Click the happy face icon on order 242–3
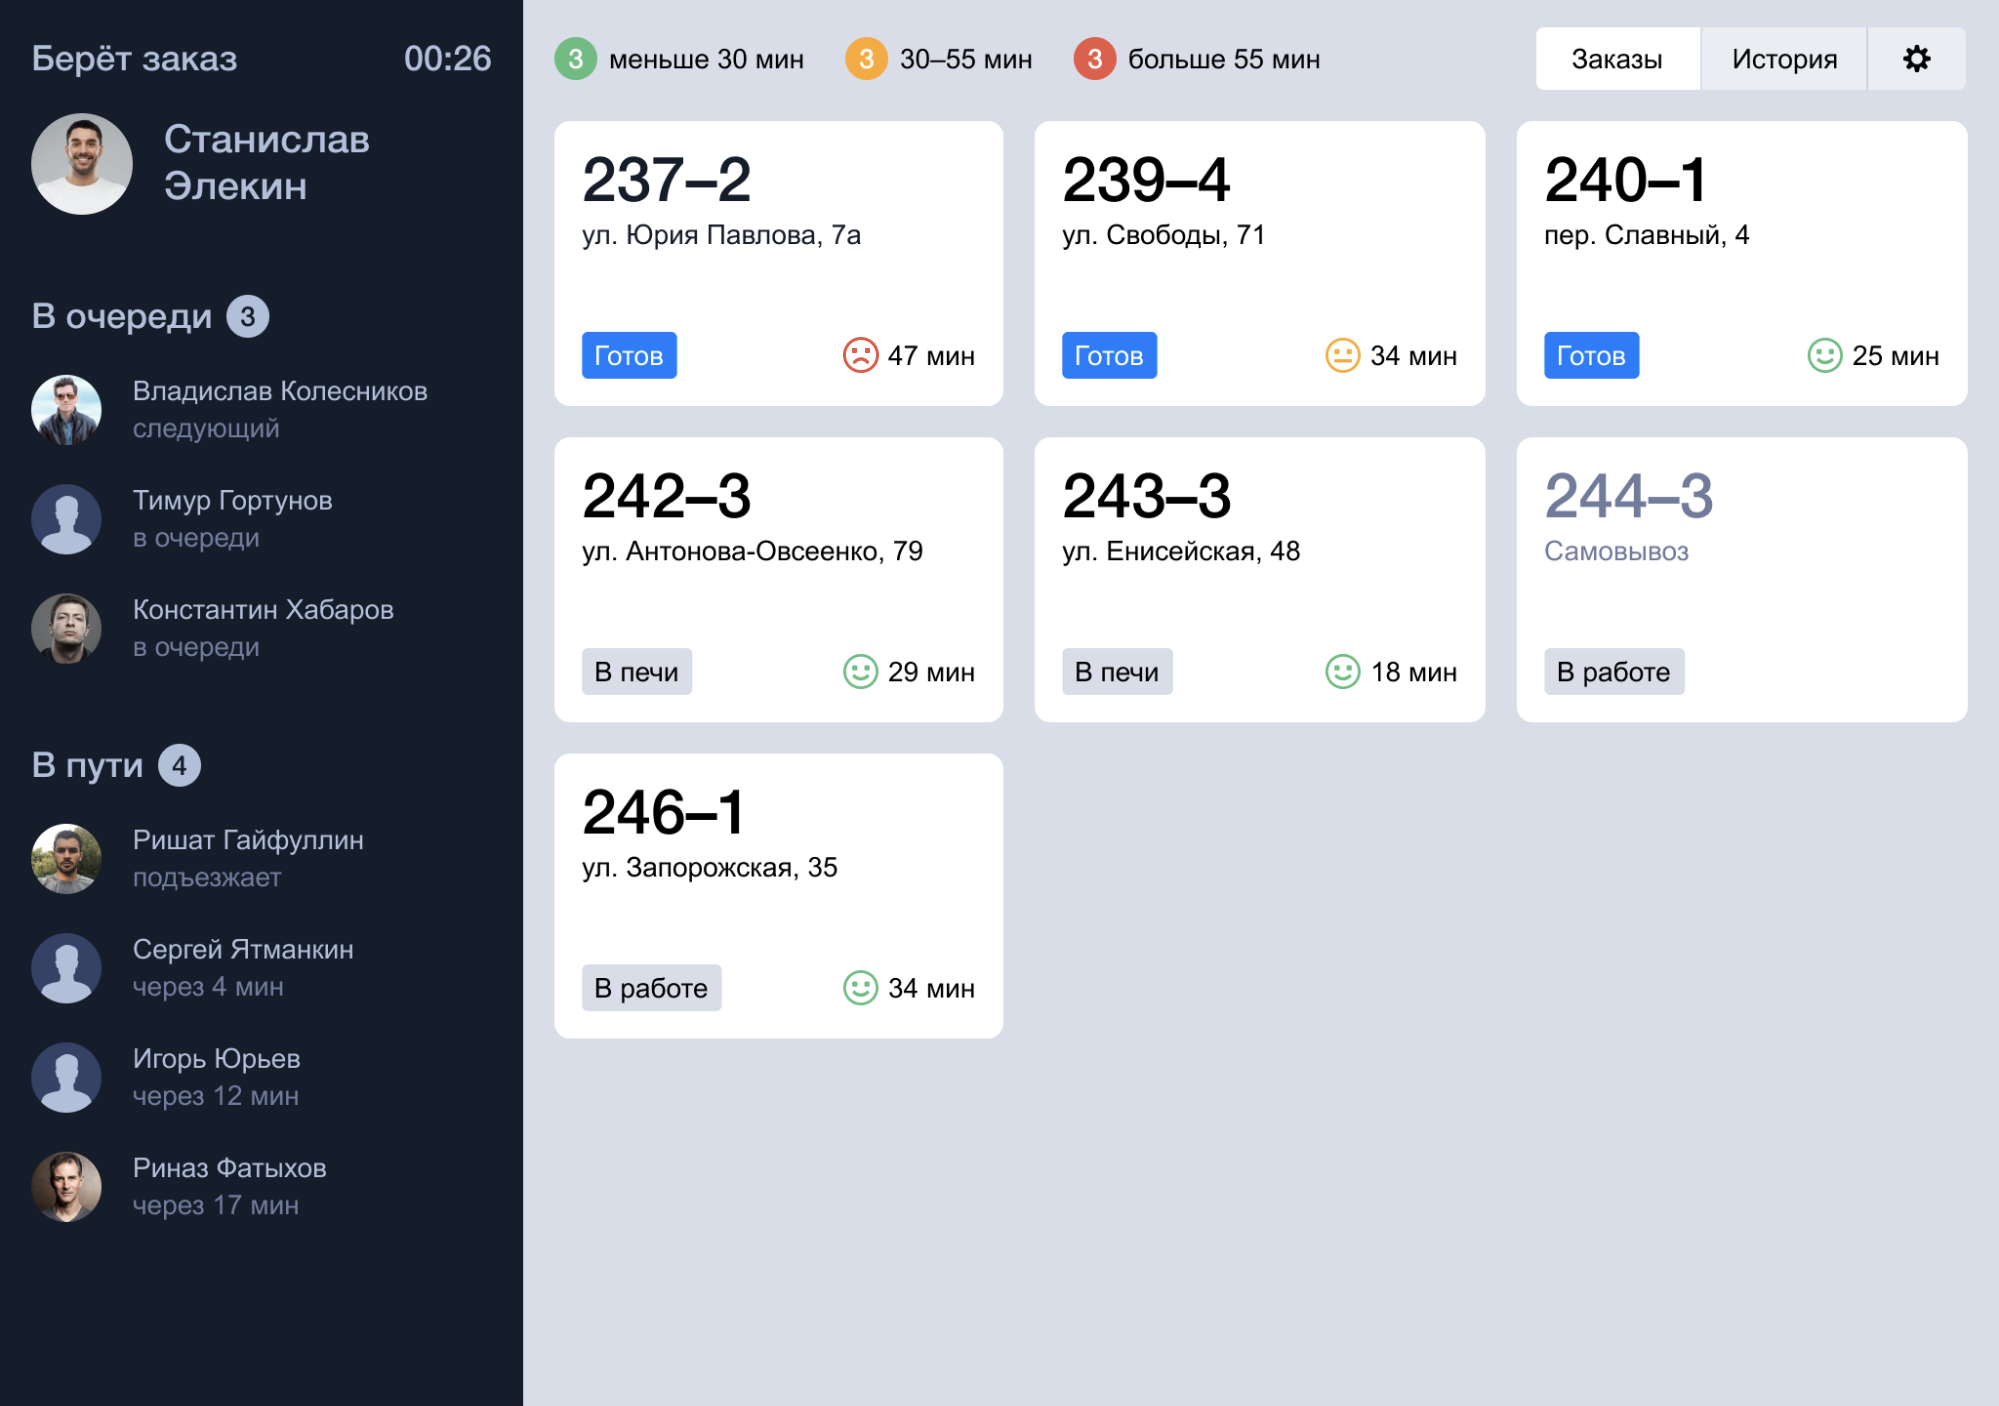Image resolution: width=1999 pixels, height=1406 pixels. (855, 671)
